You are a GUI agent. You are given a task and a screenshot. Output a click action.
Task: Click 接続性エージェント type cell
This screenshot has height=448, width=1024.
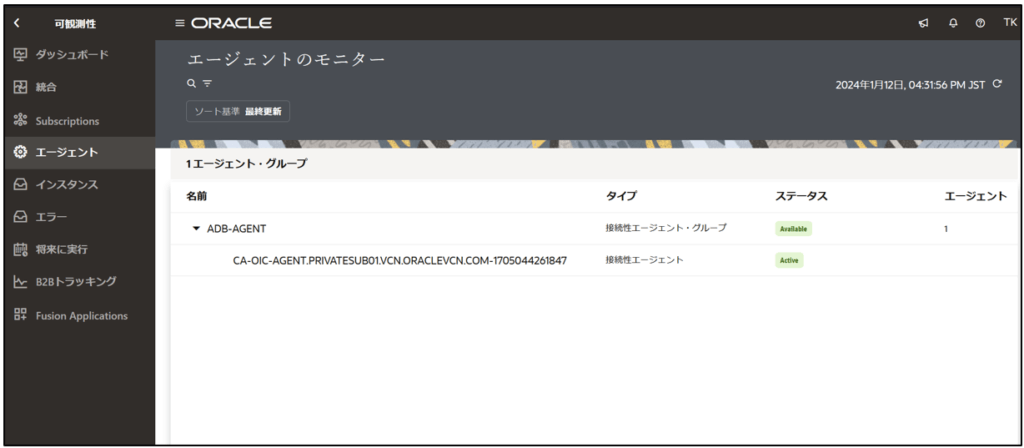pyautogui.click(x=645, y=260)
